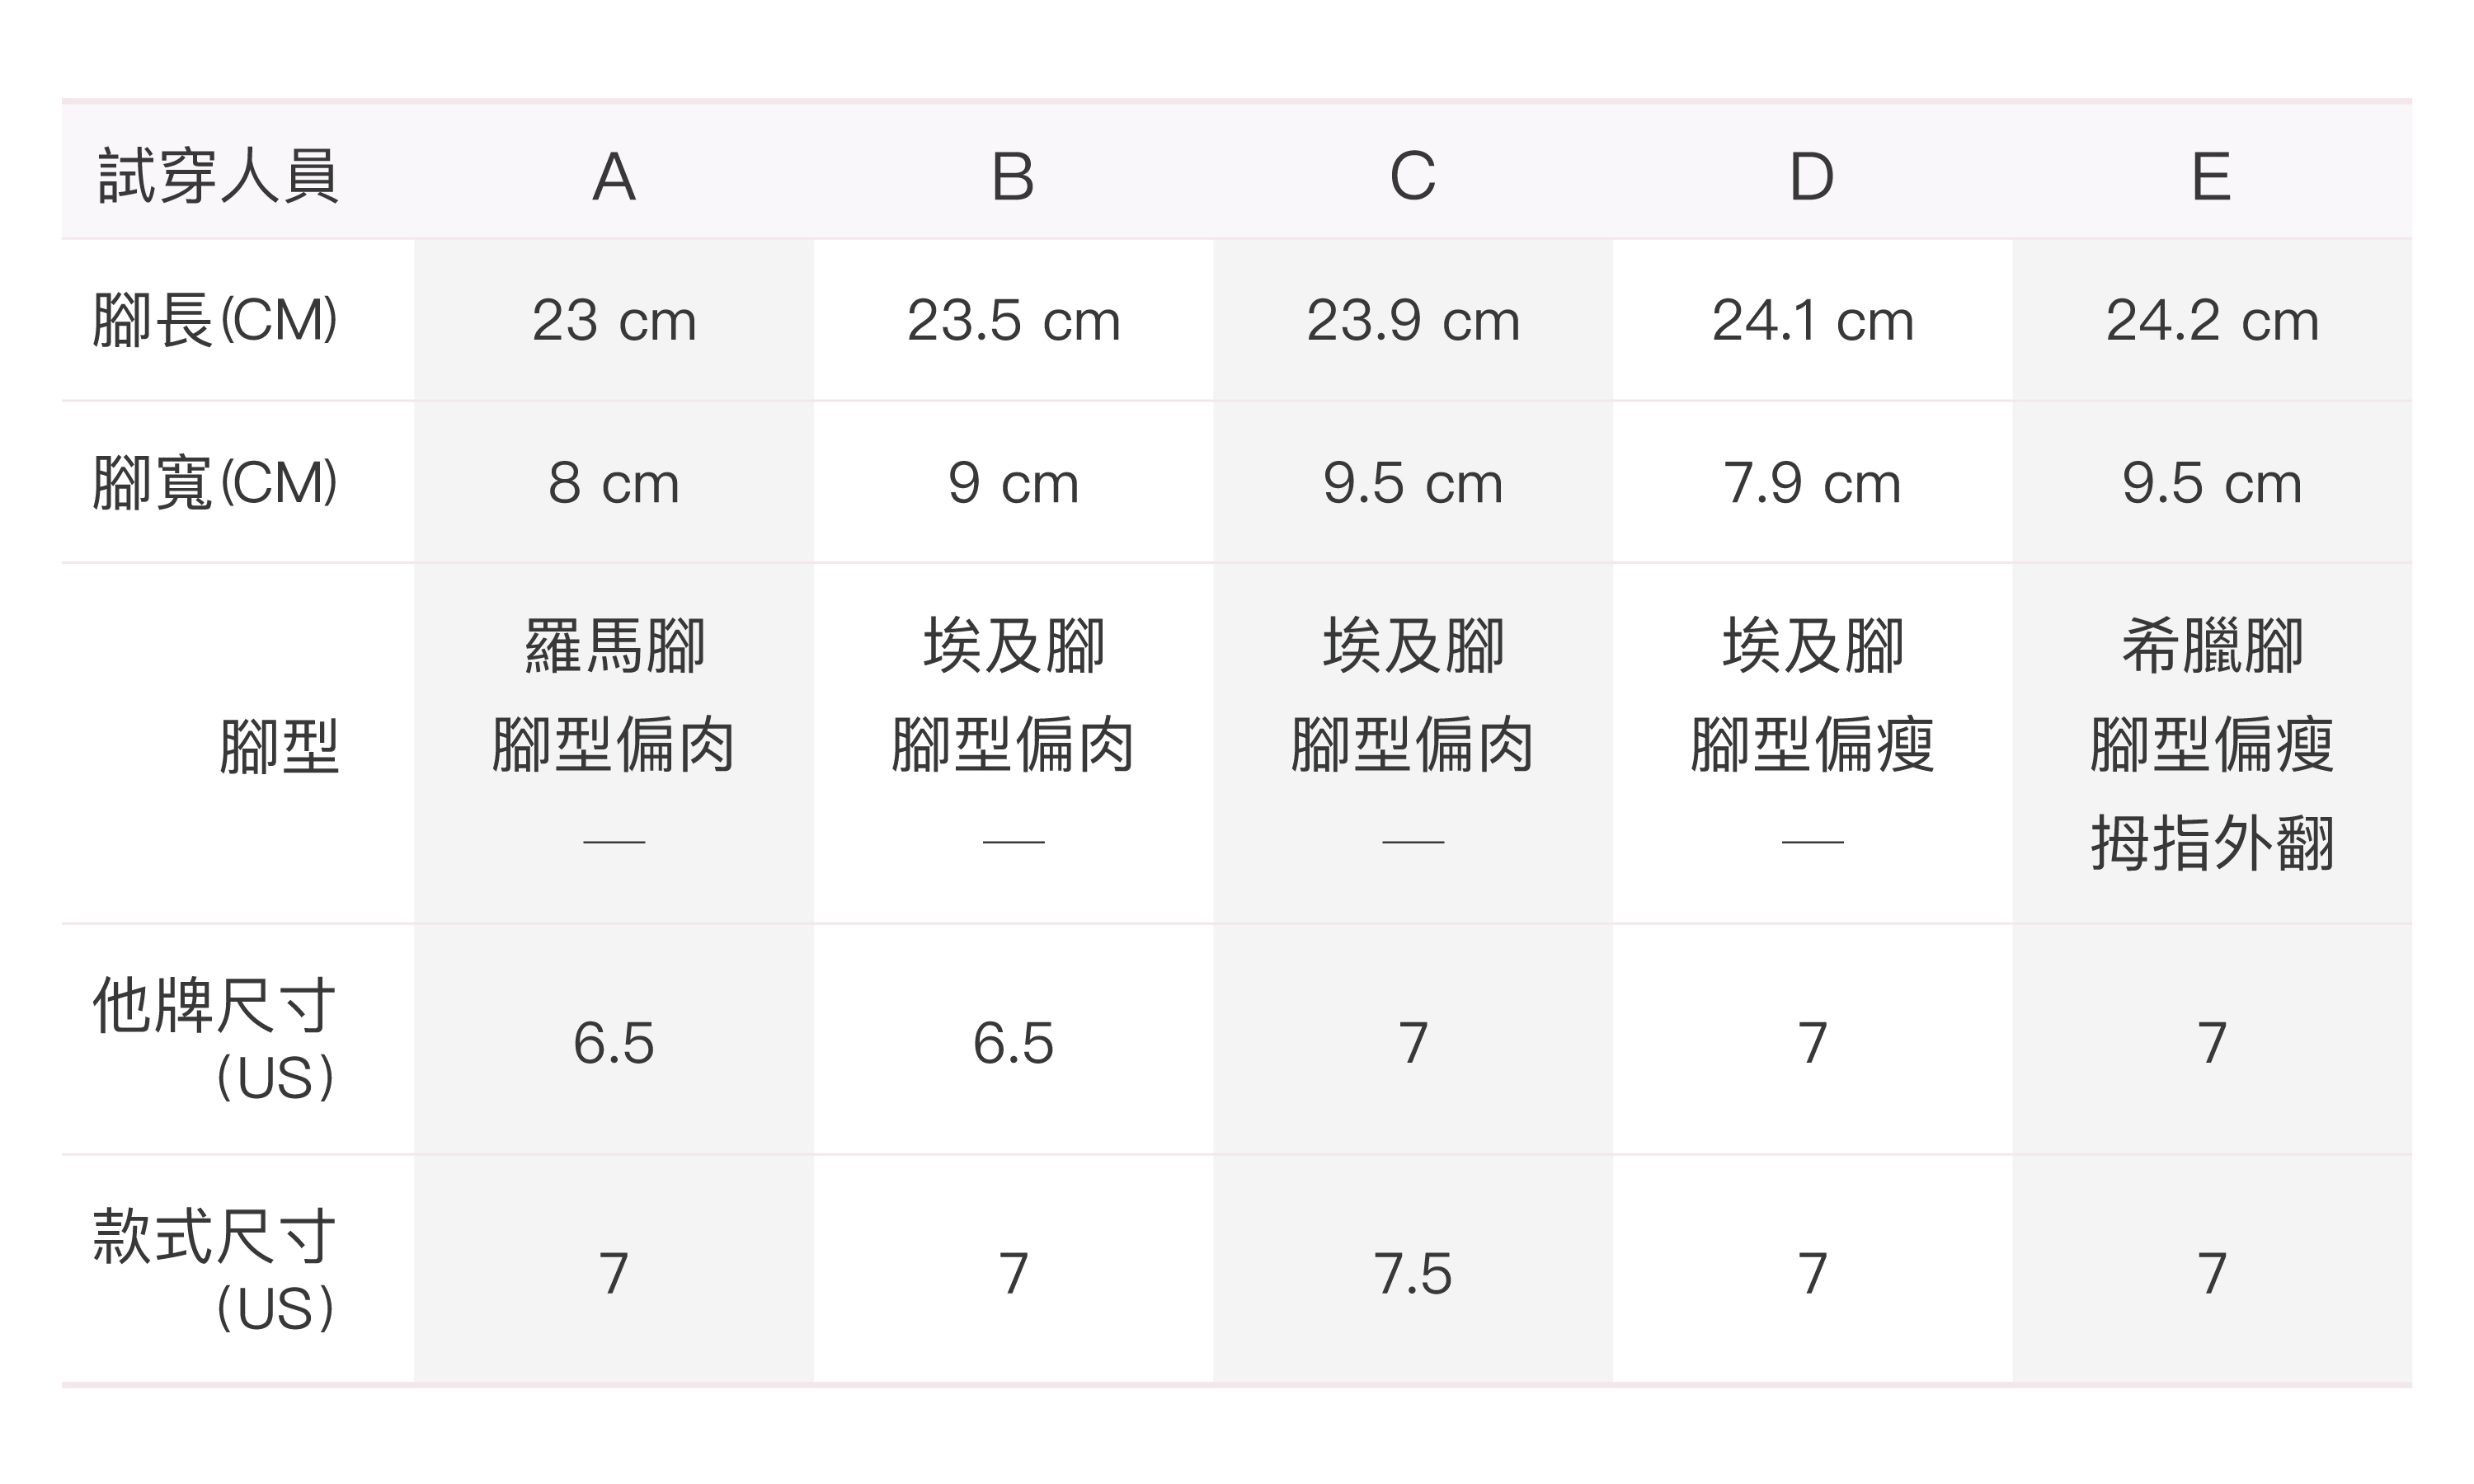Select the 7.9 cm foot width cell
This screenshot has width=2474, height=1484.
pyautogui.click(x=1811, y=483)
